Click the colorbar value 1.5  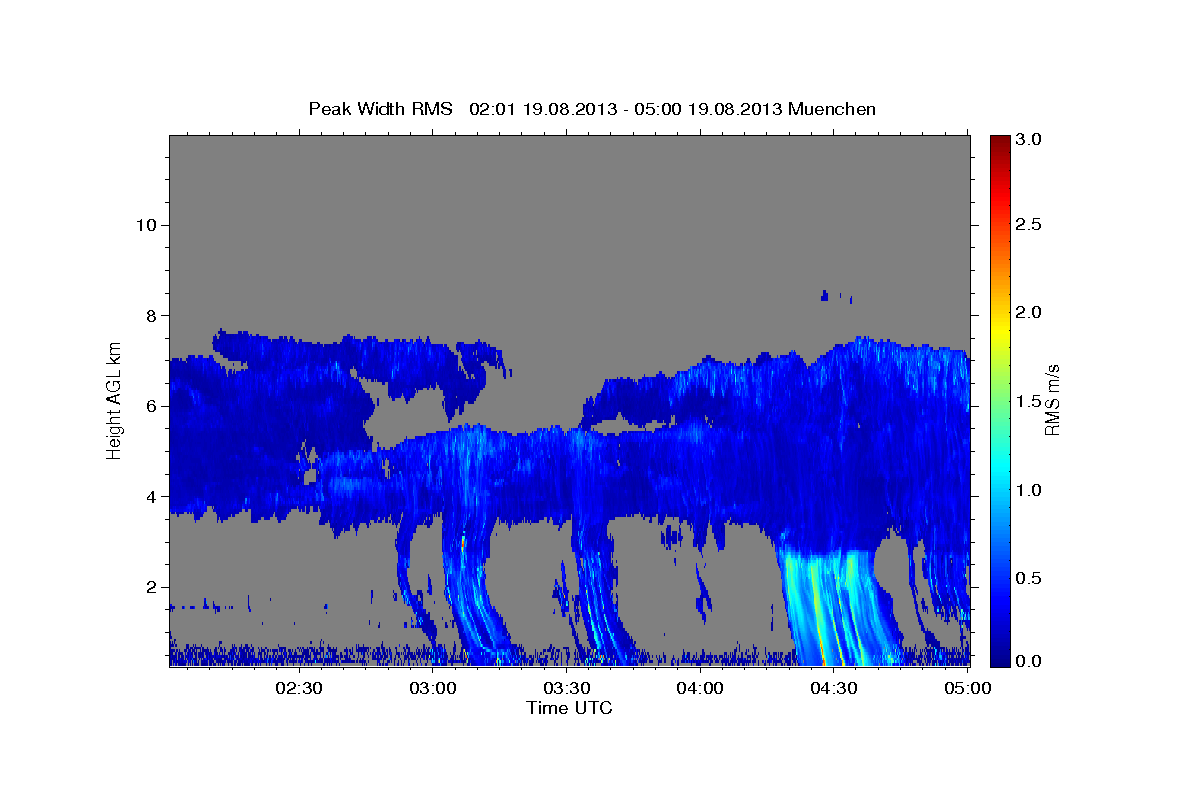[1030, 401]
